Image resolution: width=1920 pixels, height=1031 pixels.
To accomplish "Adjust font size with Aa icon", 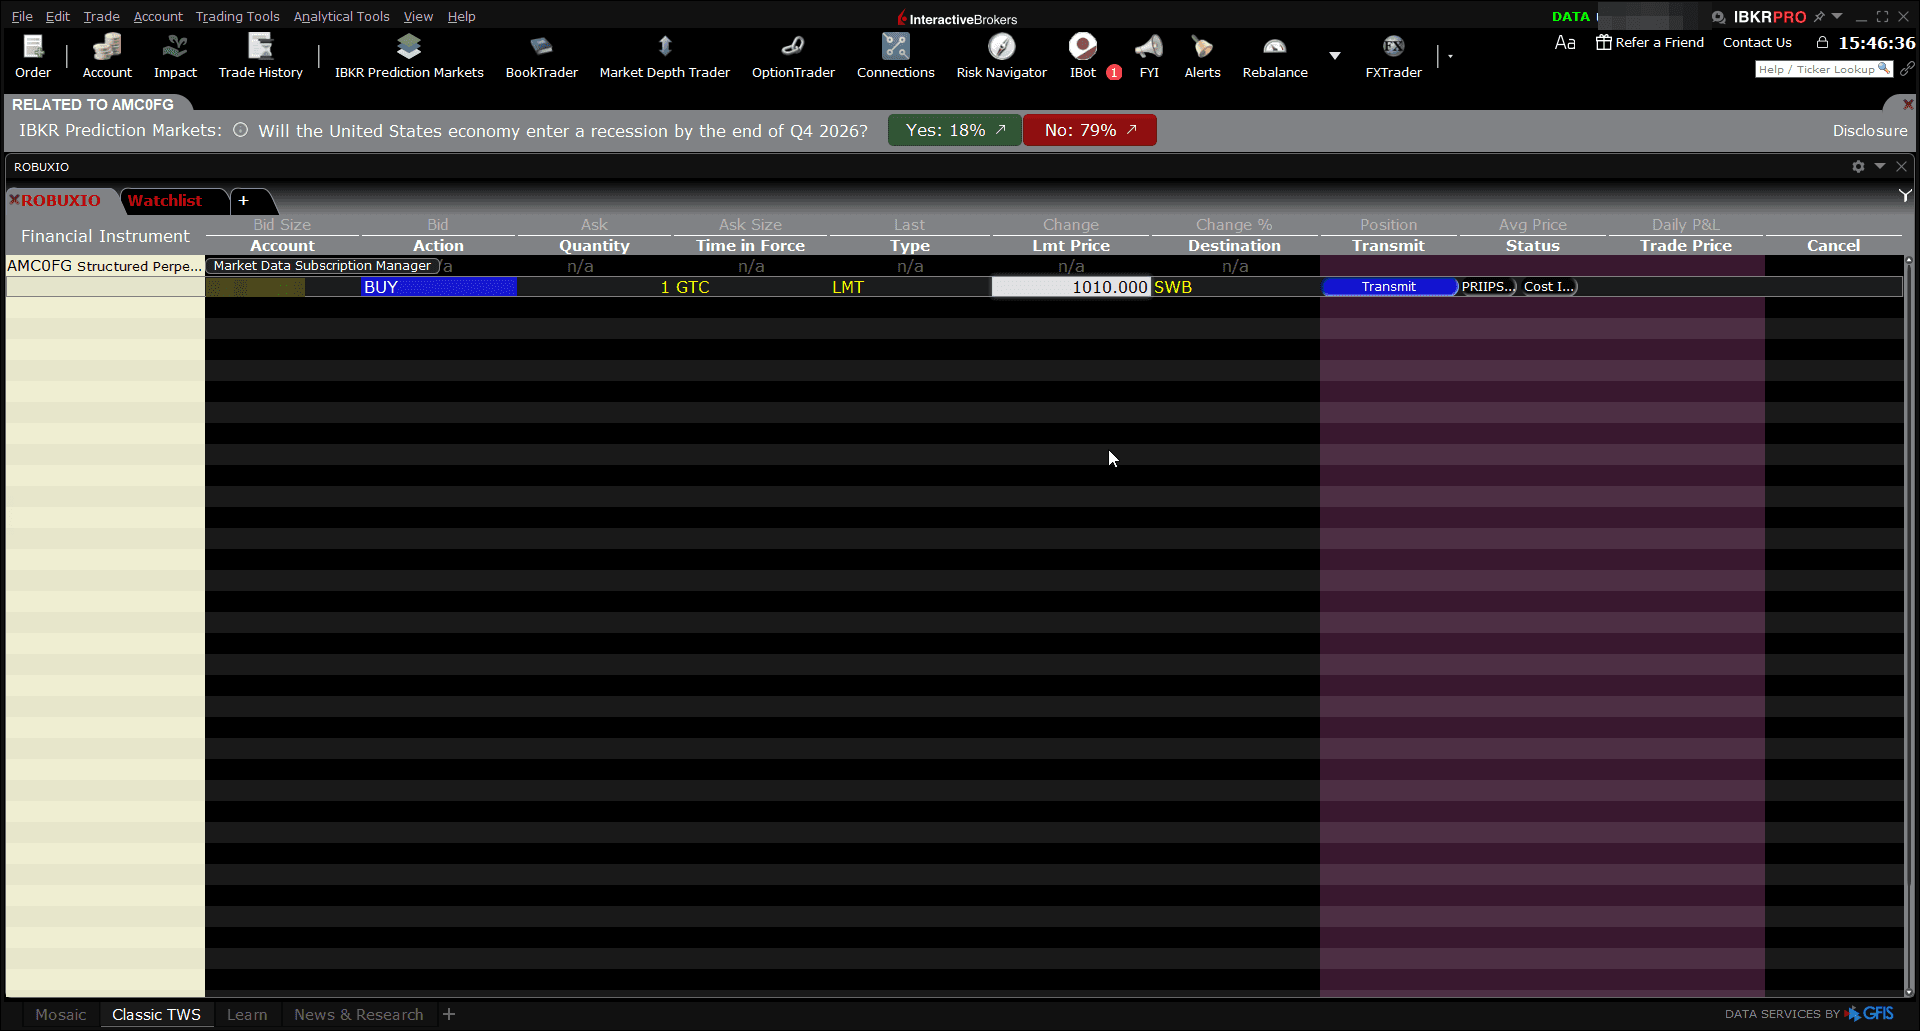I will click(1565, 43).
